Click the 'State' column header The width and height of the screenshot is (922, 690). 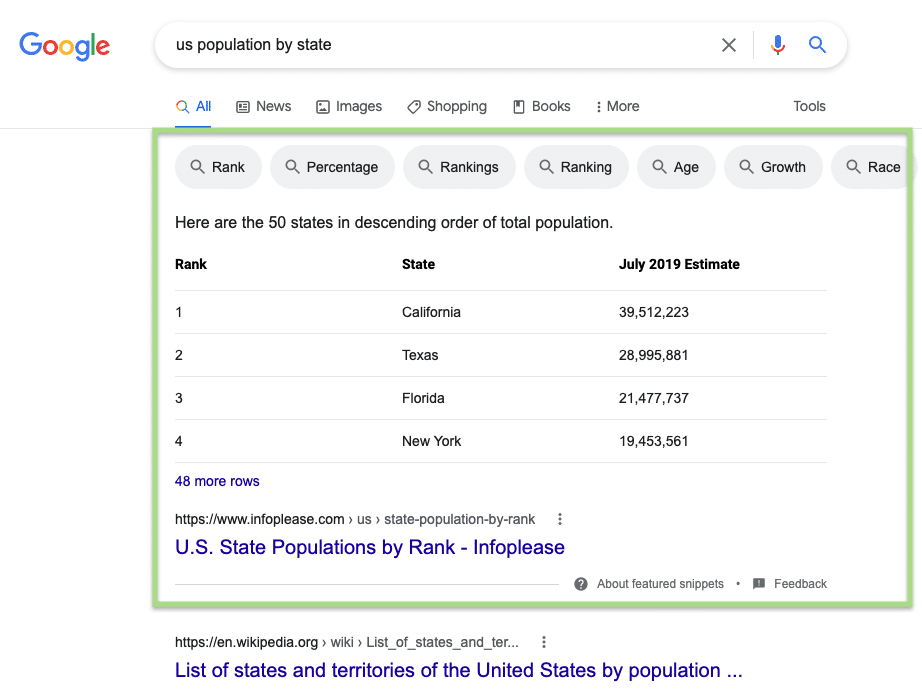(x=418, y=264)
